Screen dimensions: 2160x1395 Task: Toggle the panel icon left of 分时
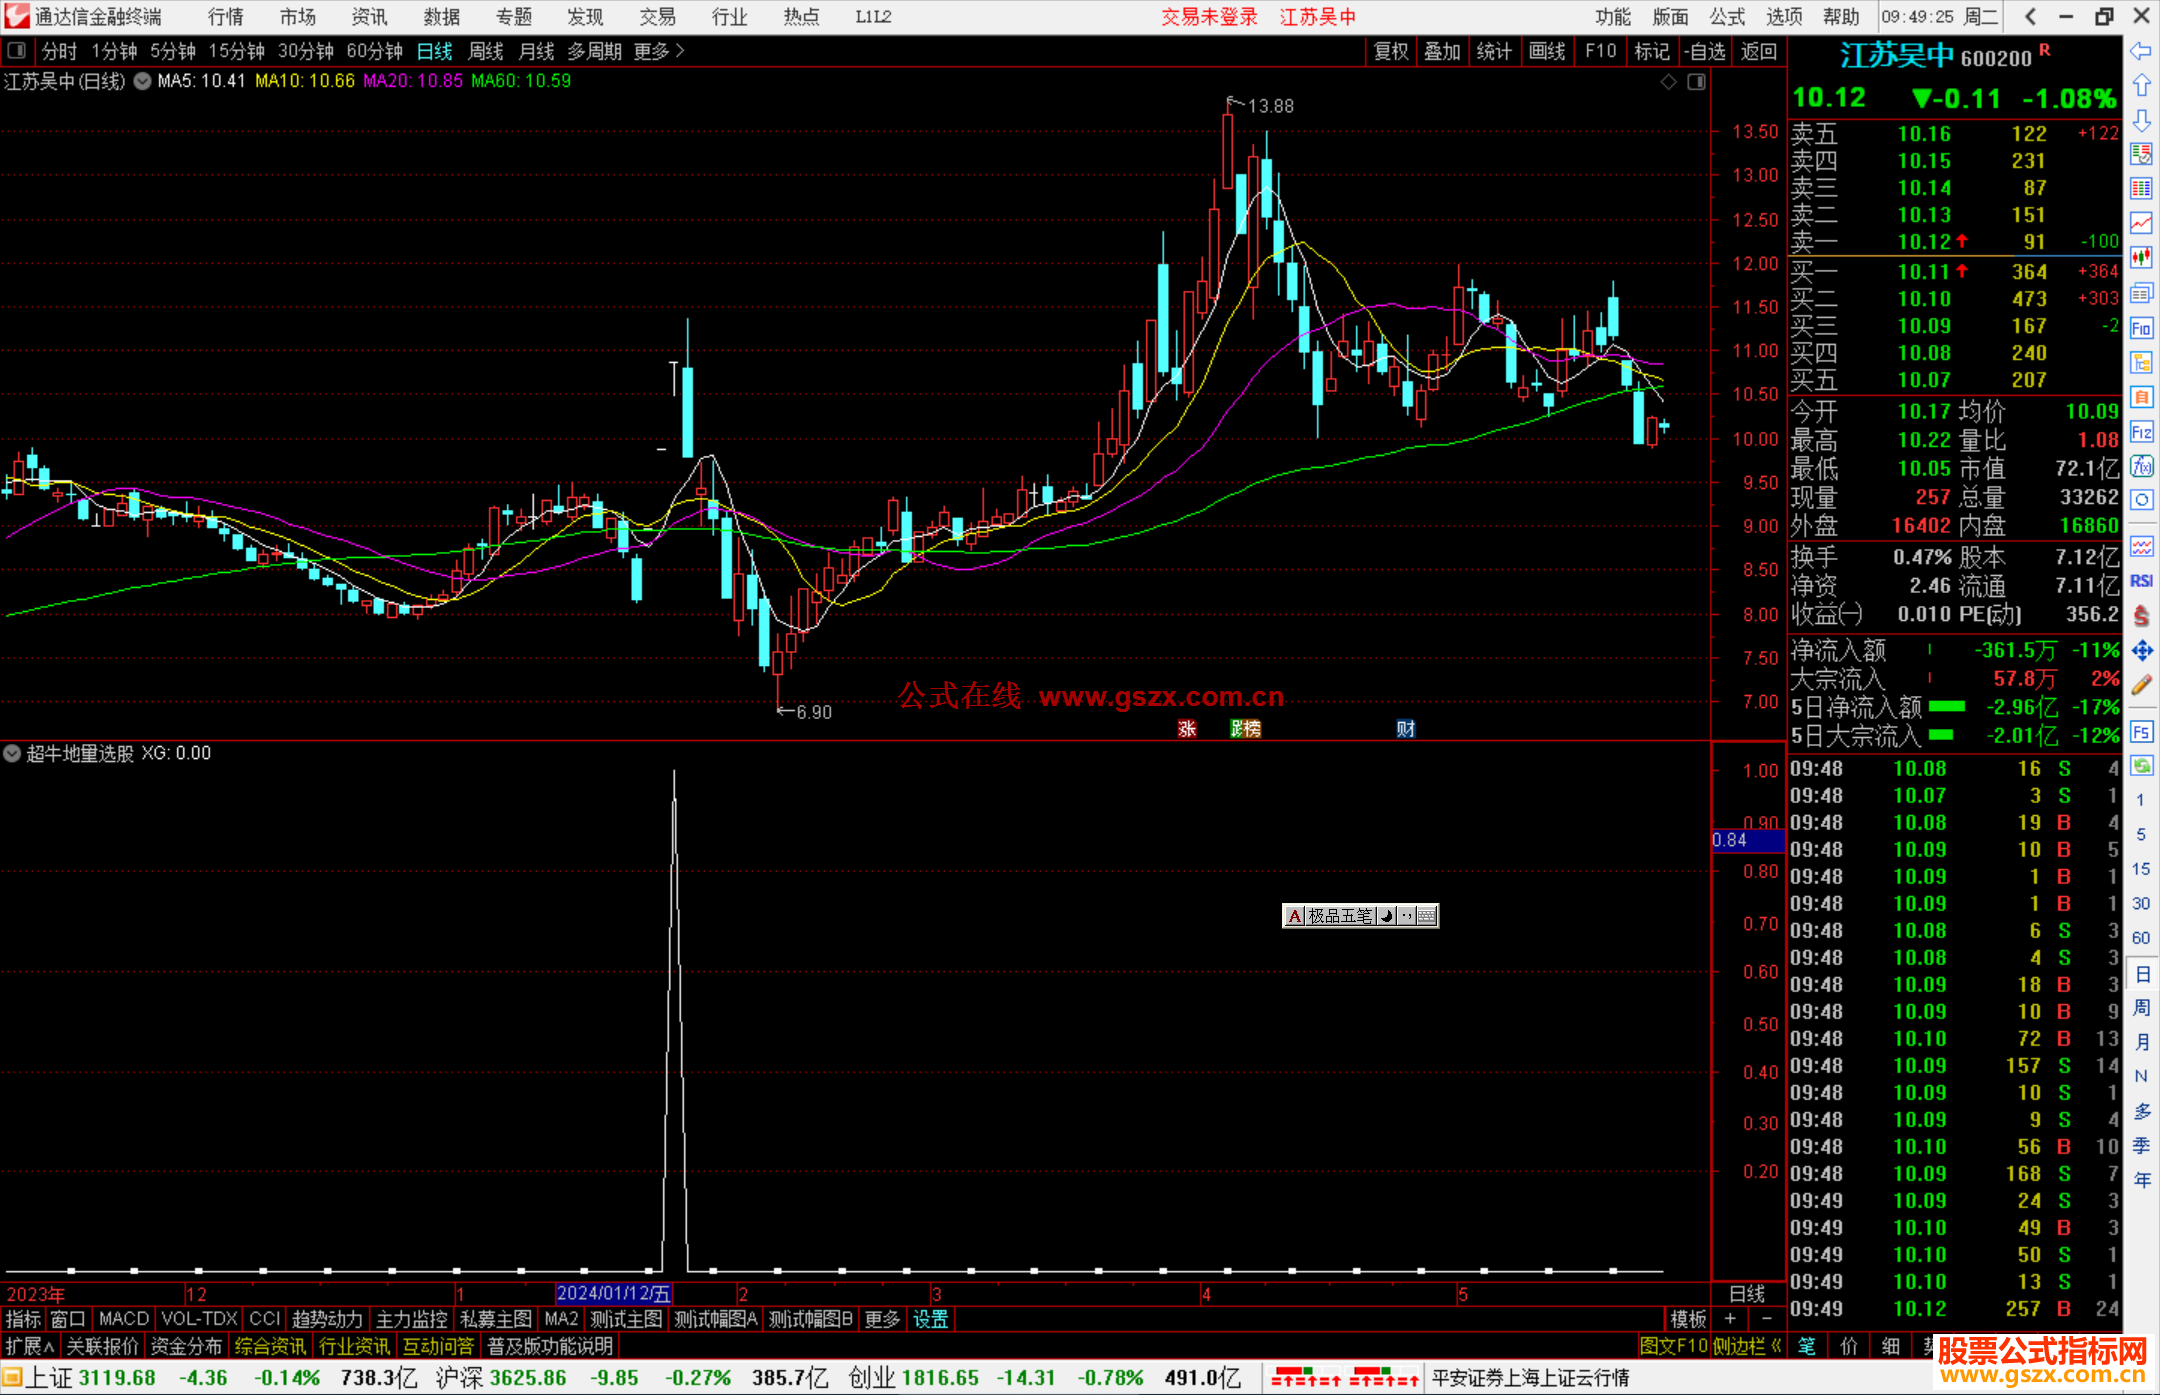(17, 50)
